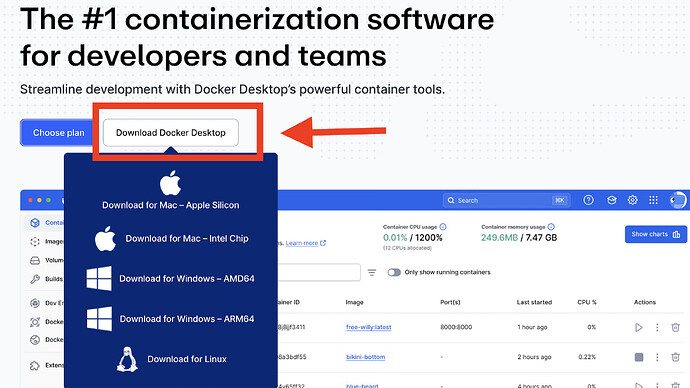This screenshot has width=690, height=388.
Task: Open the Volumes sidebar item
Action: [x=46, y=260]
